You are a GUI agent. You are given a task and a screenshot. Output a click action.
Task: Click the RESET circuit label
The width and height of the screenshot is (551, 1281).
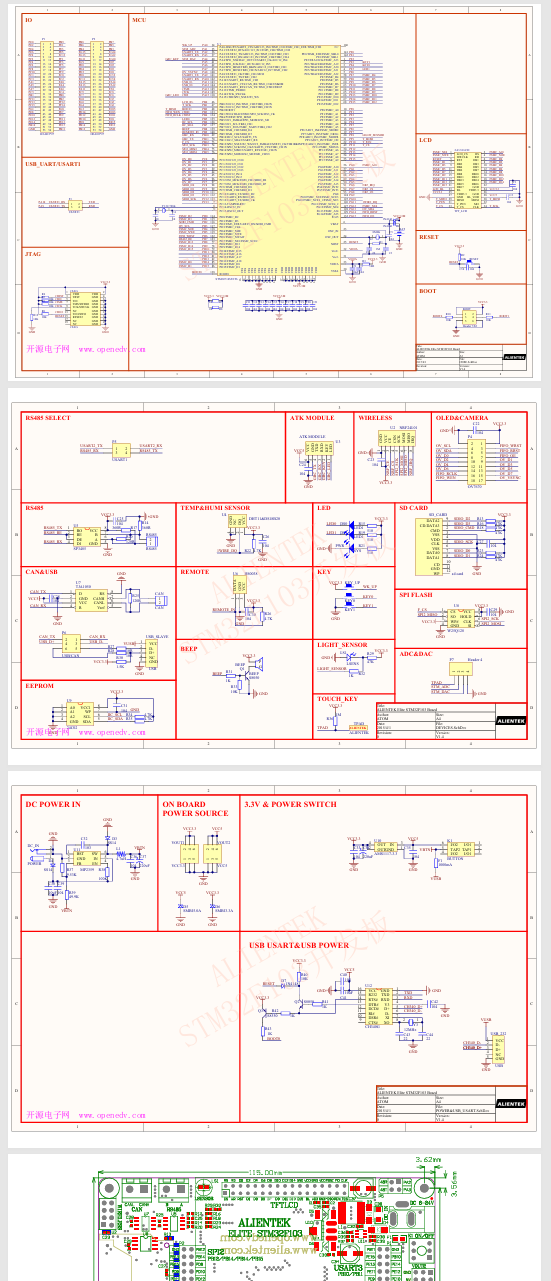pos(429,237)
